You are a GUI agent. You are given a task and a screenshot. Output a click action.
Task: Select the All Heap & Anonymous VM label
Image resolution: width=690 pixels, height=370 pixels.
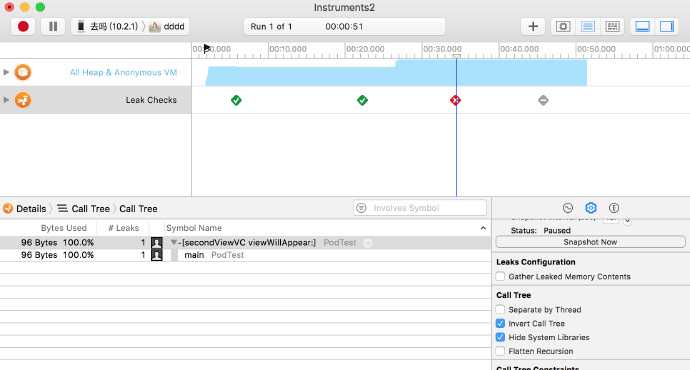[123, 73]
